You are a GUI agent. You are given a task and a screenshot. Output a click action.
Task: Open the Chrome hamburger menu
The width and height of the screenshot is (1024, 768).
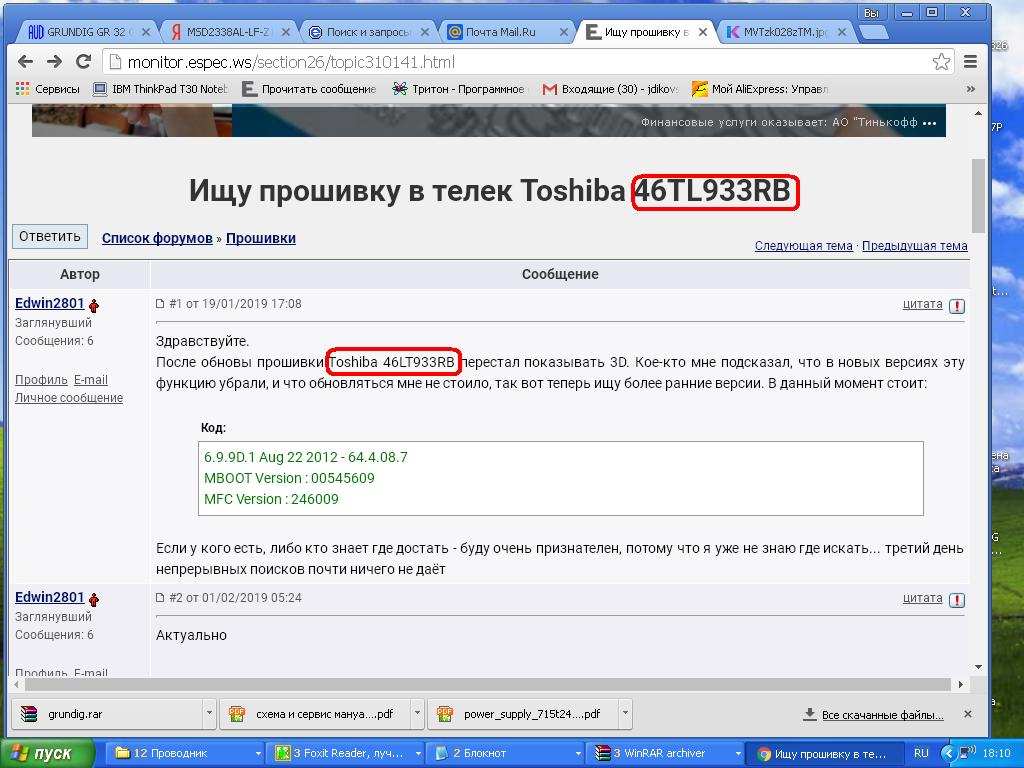(970, 62)
